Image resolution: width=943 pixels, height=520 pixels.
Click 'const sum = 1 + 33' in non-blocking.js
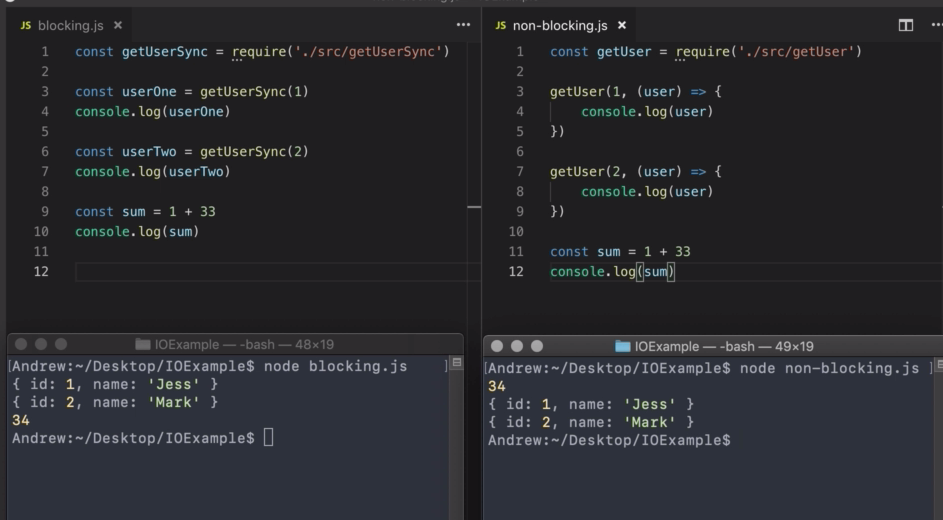tap(620, 252)
